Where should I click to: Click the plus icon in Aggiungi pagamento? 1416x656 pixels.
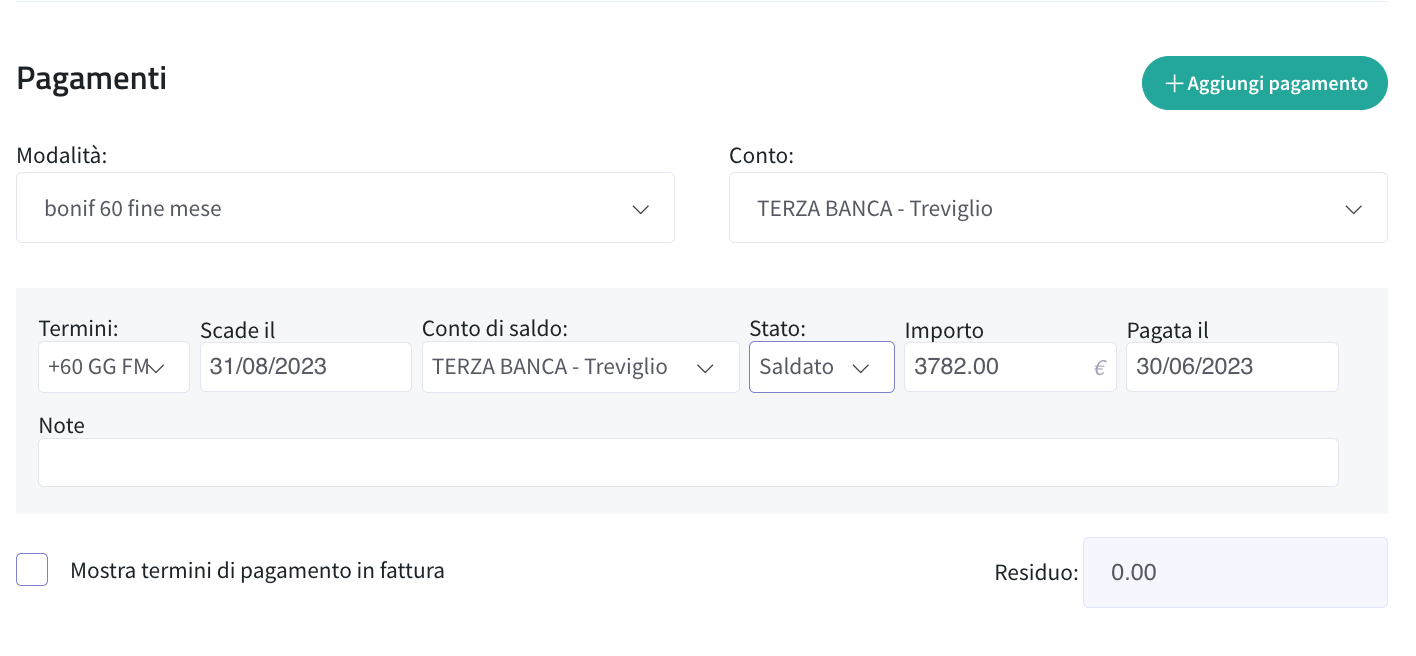[x=1175, y=84]
